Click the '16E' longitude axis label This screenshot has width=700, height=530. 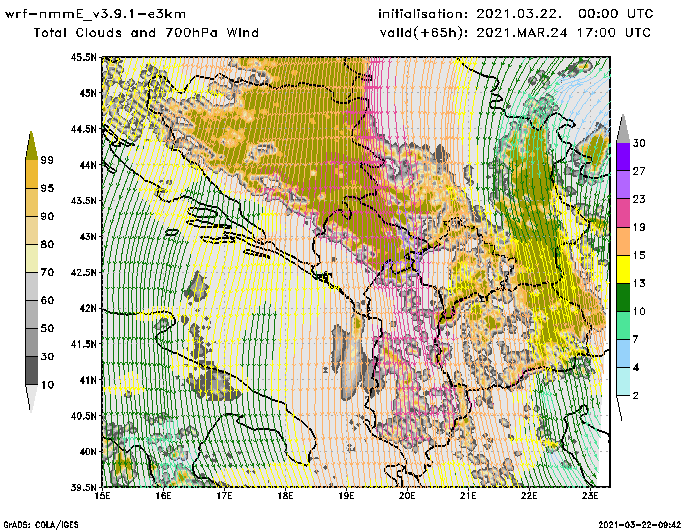coord(163,496)
